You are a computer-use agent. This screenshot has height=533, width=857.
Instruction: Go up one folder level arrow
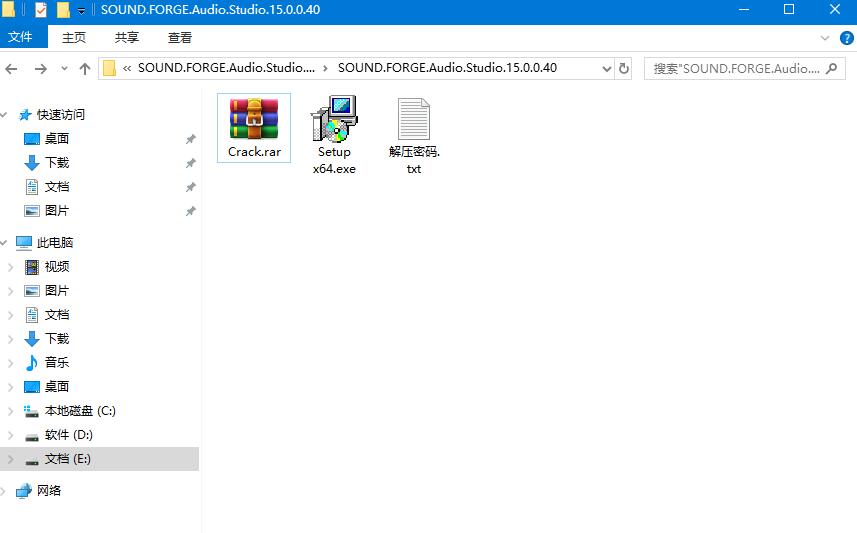pos(84,69)
